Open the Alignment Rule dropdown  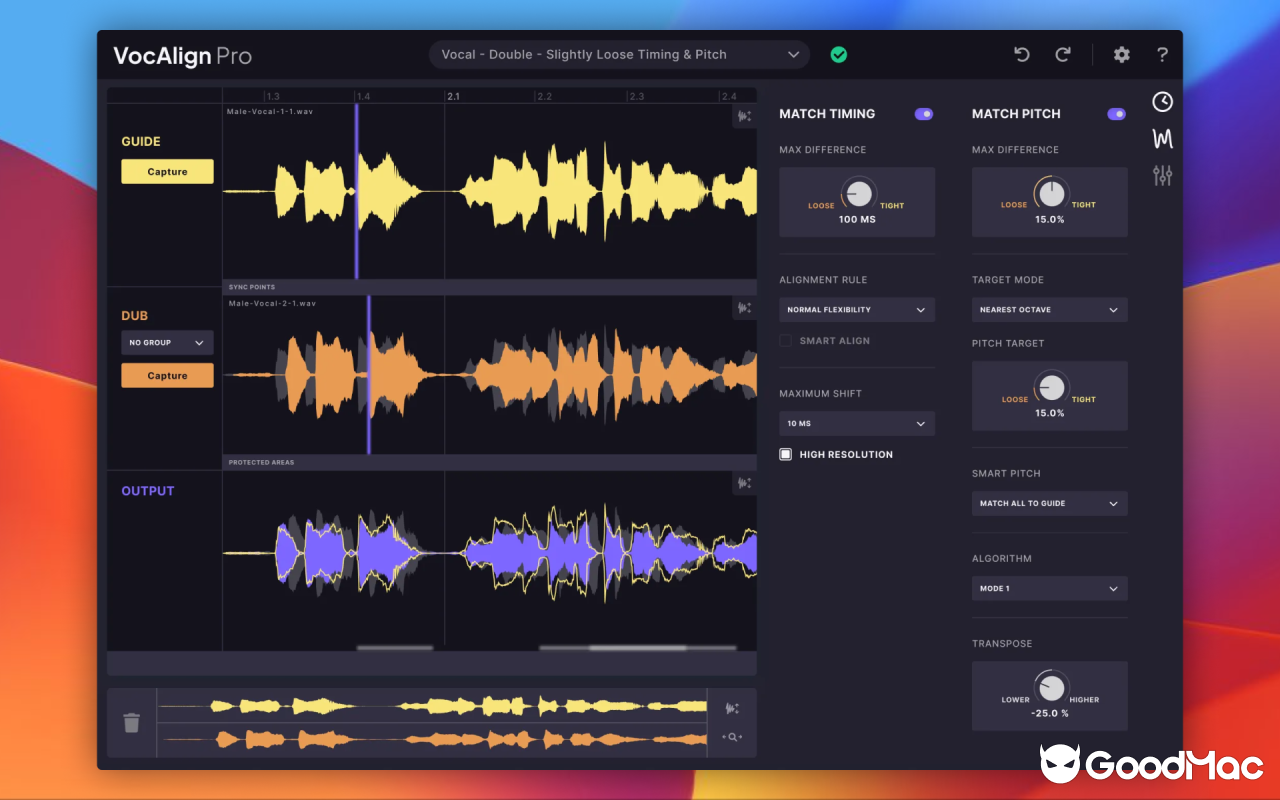click(x=856, y=309)
